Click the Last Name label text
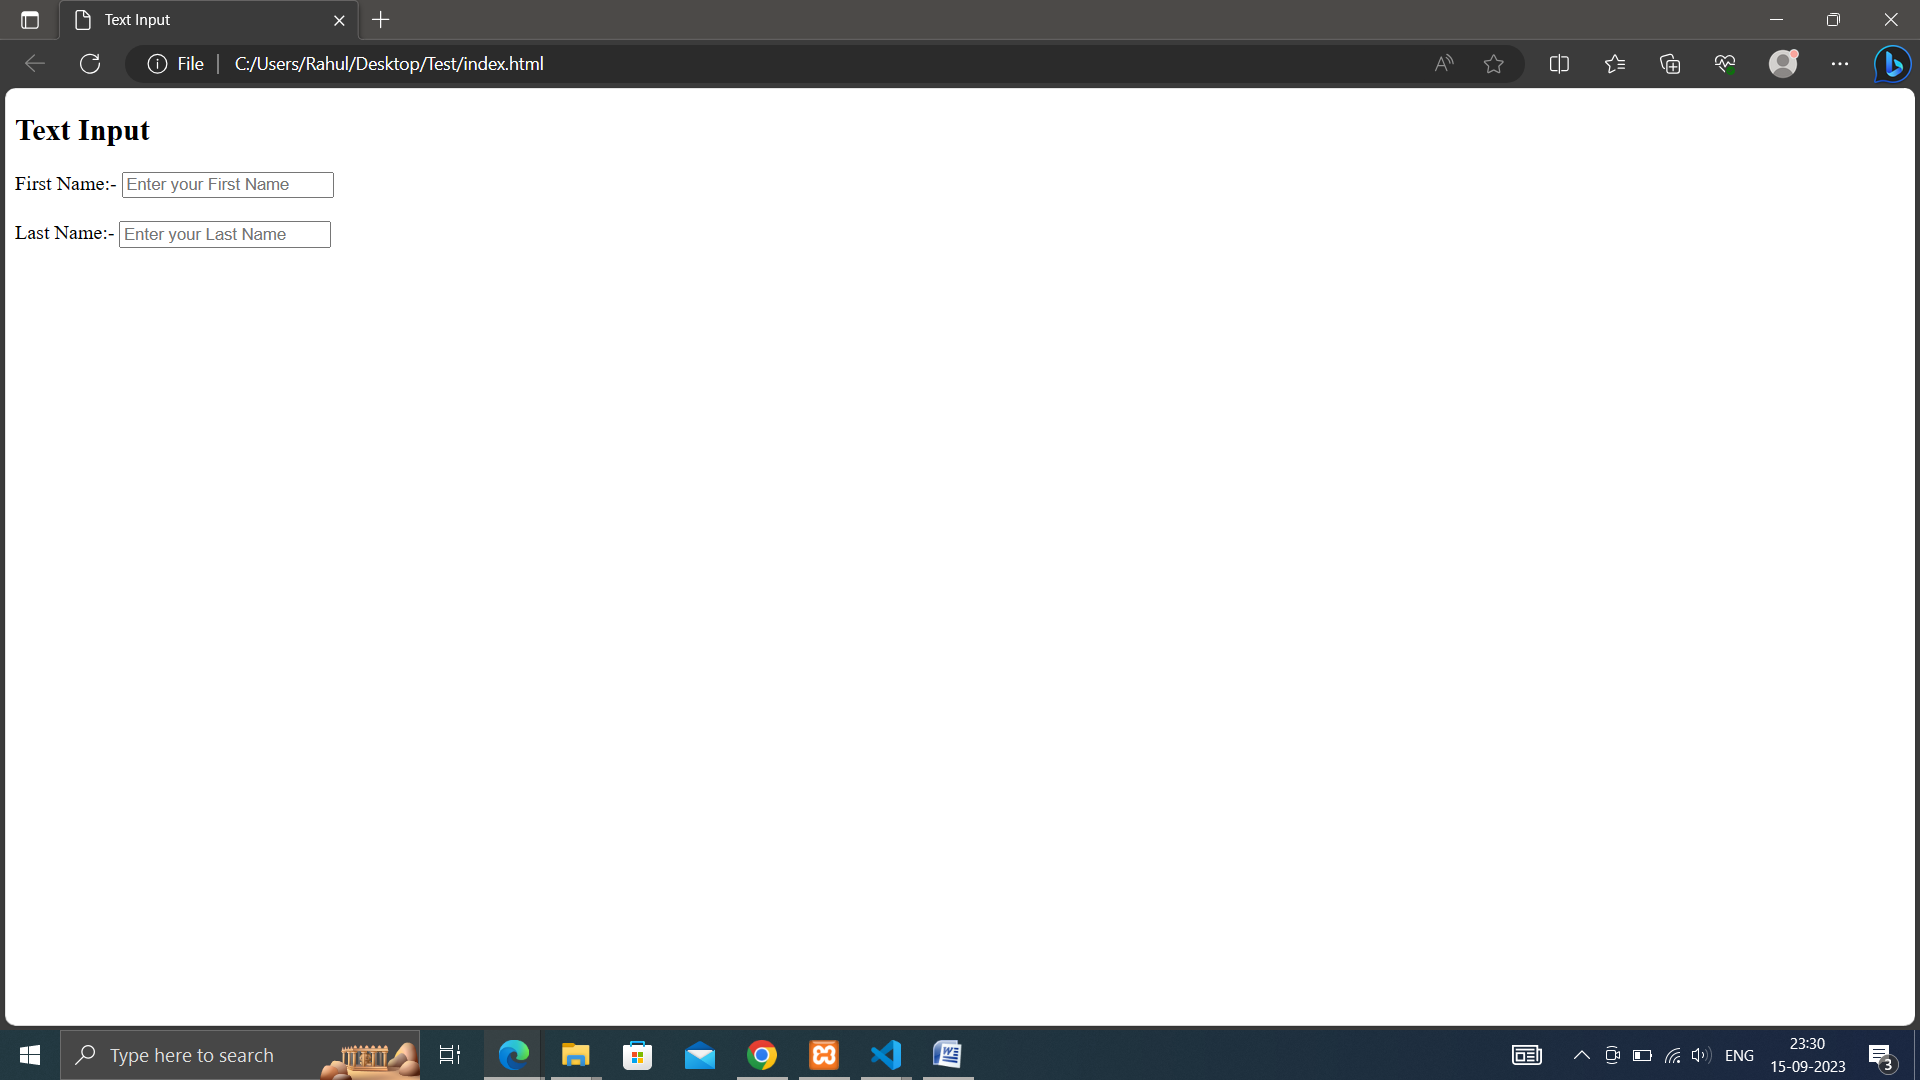 [65, 233]
